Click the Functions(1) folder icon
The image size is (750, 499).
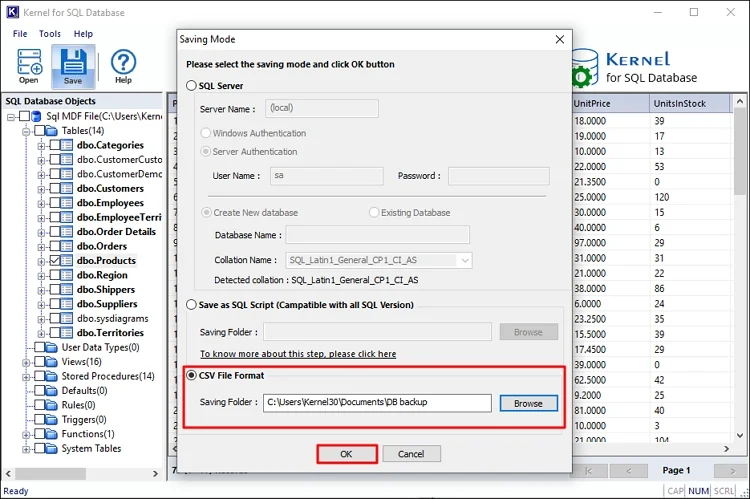coord(51,434)
